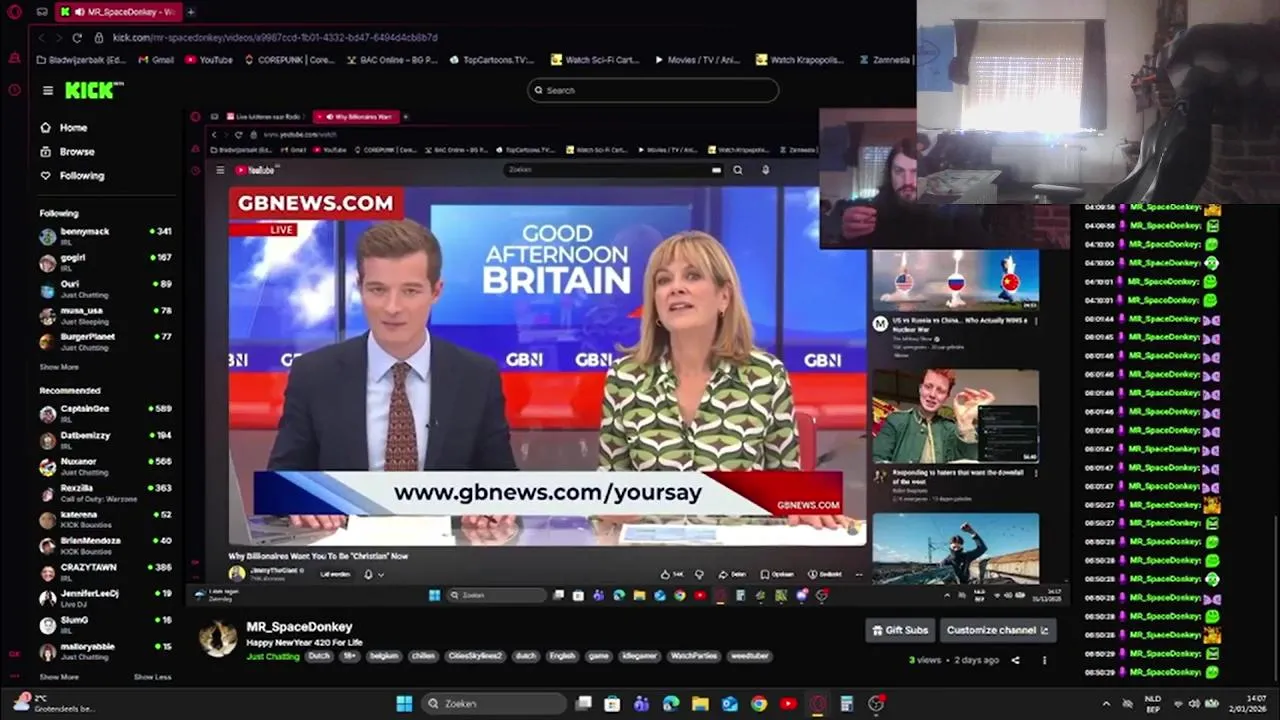Open Opera GX from taskbar

[818, 704]
